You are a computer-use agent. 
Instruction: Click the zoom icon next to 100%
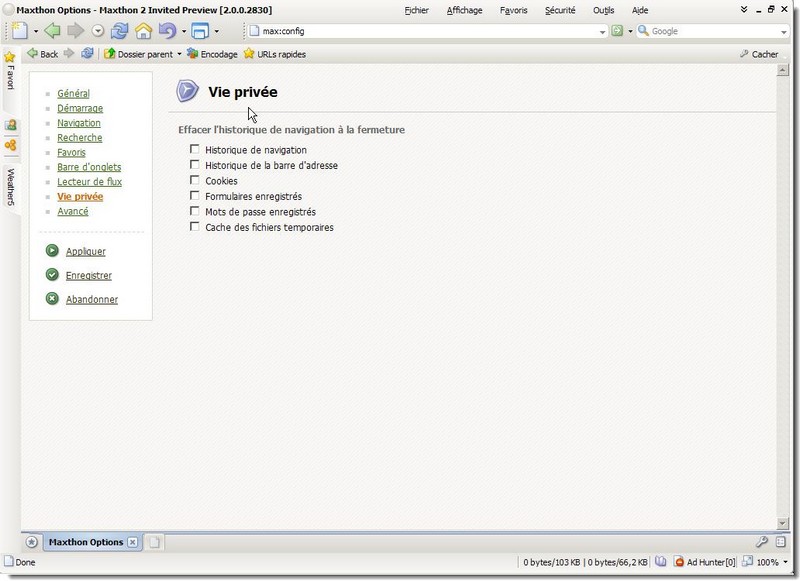(747, 562)
